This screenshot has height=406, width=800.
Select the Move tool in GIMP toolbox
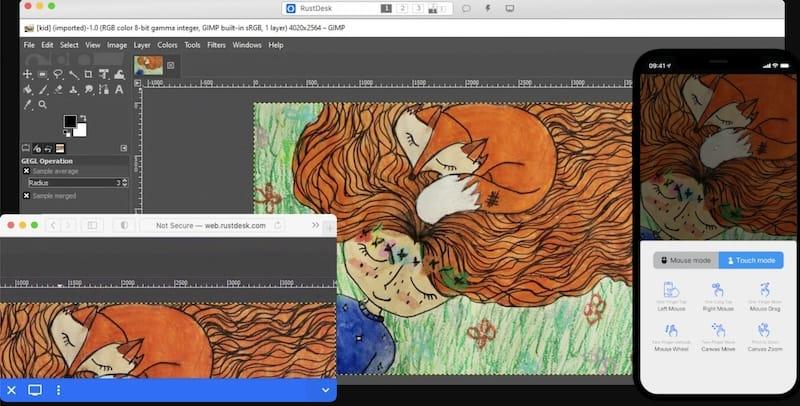tap(27, 74)
